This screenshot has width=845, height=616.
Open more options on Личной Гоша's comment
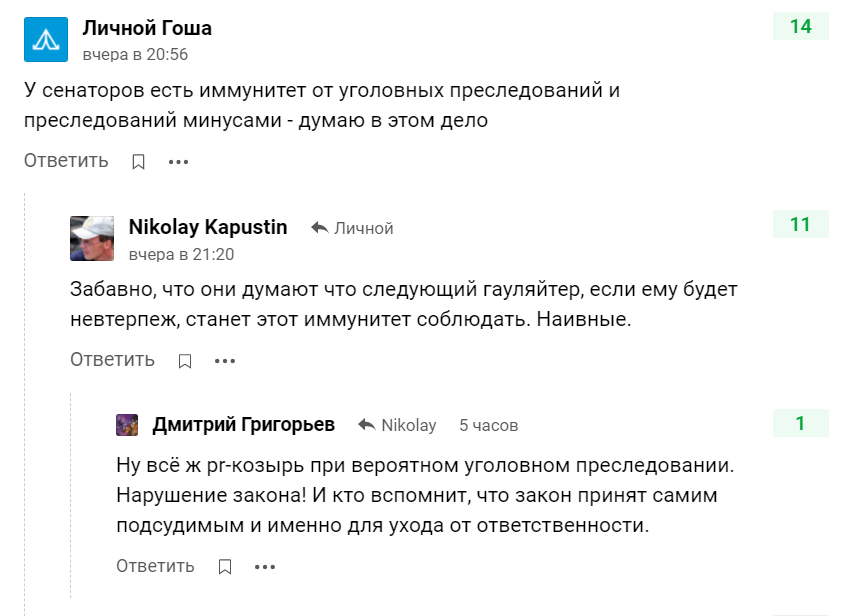click(x=178, y=162)
